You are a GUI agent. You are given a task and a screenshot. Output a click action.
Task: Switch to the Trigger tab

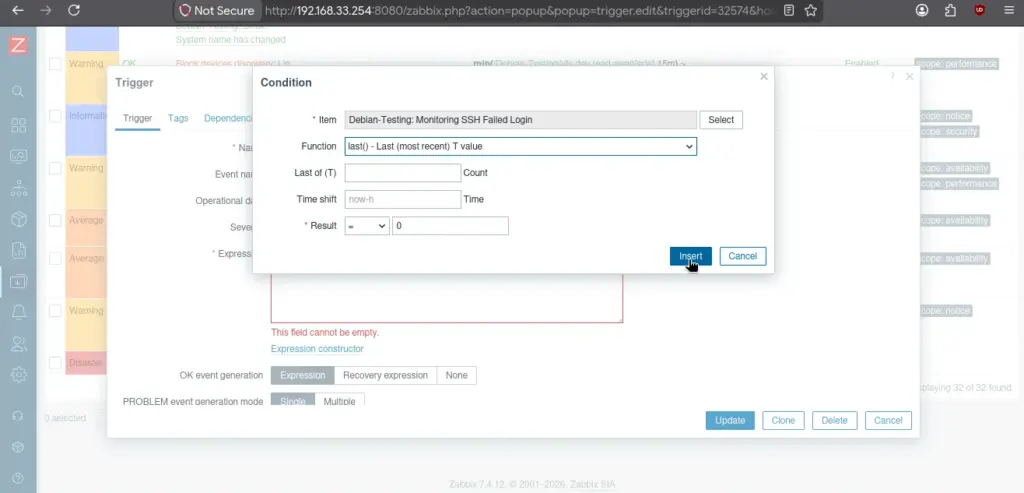(138, 118)
